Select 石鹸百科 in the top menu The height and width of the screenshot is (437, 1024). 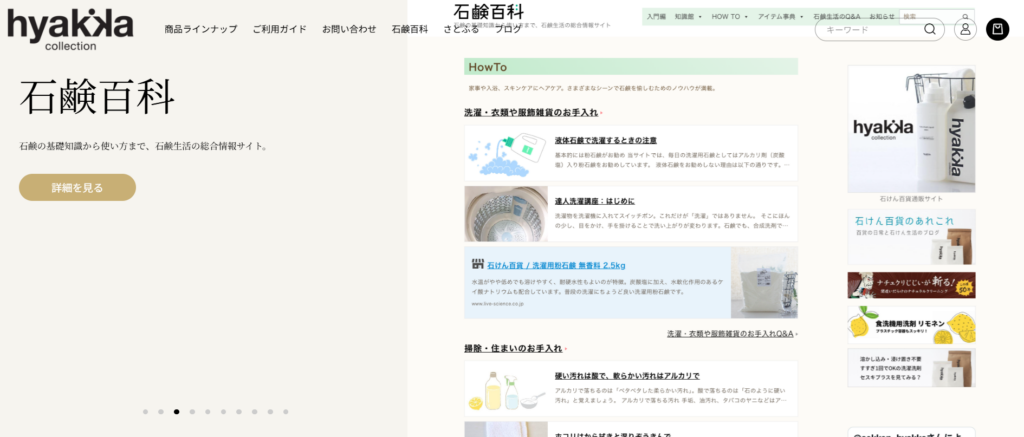coord(410,29)
